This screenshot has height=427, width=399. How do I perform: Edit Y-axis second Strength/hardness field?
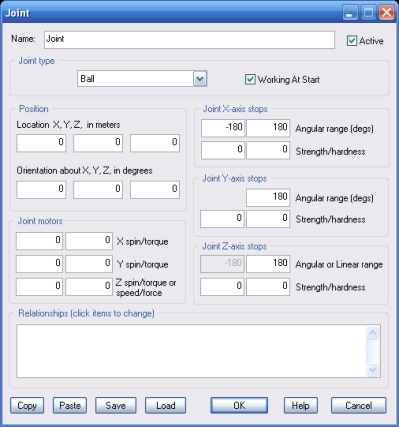pos(268,219)
